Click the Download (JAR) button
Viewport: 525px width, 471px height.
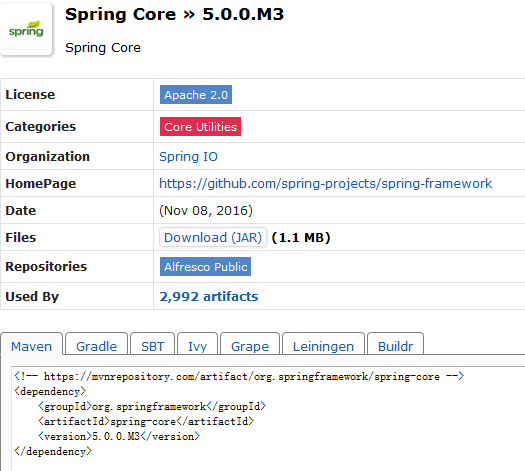213,237
